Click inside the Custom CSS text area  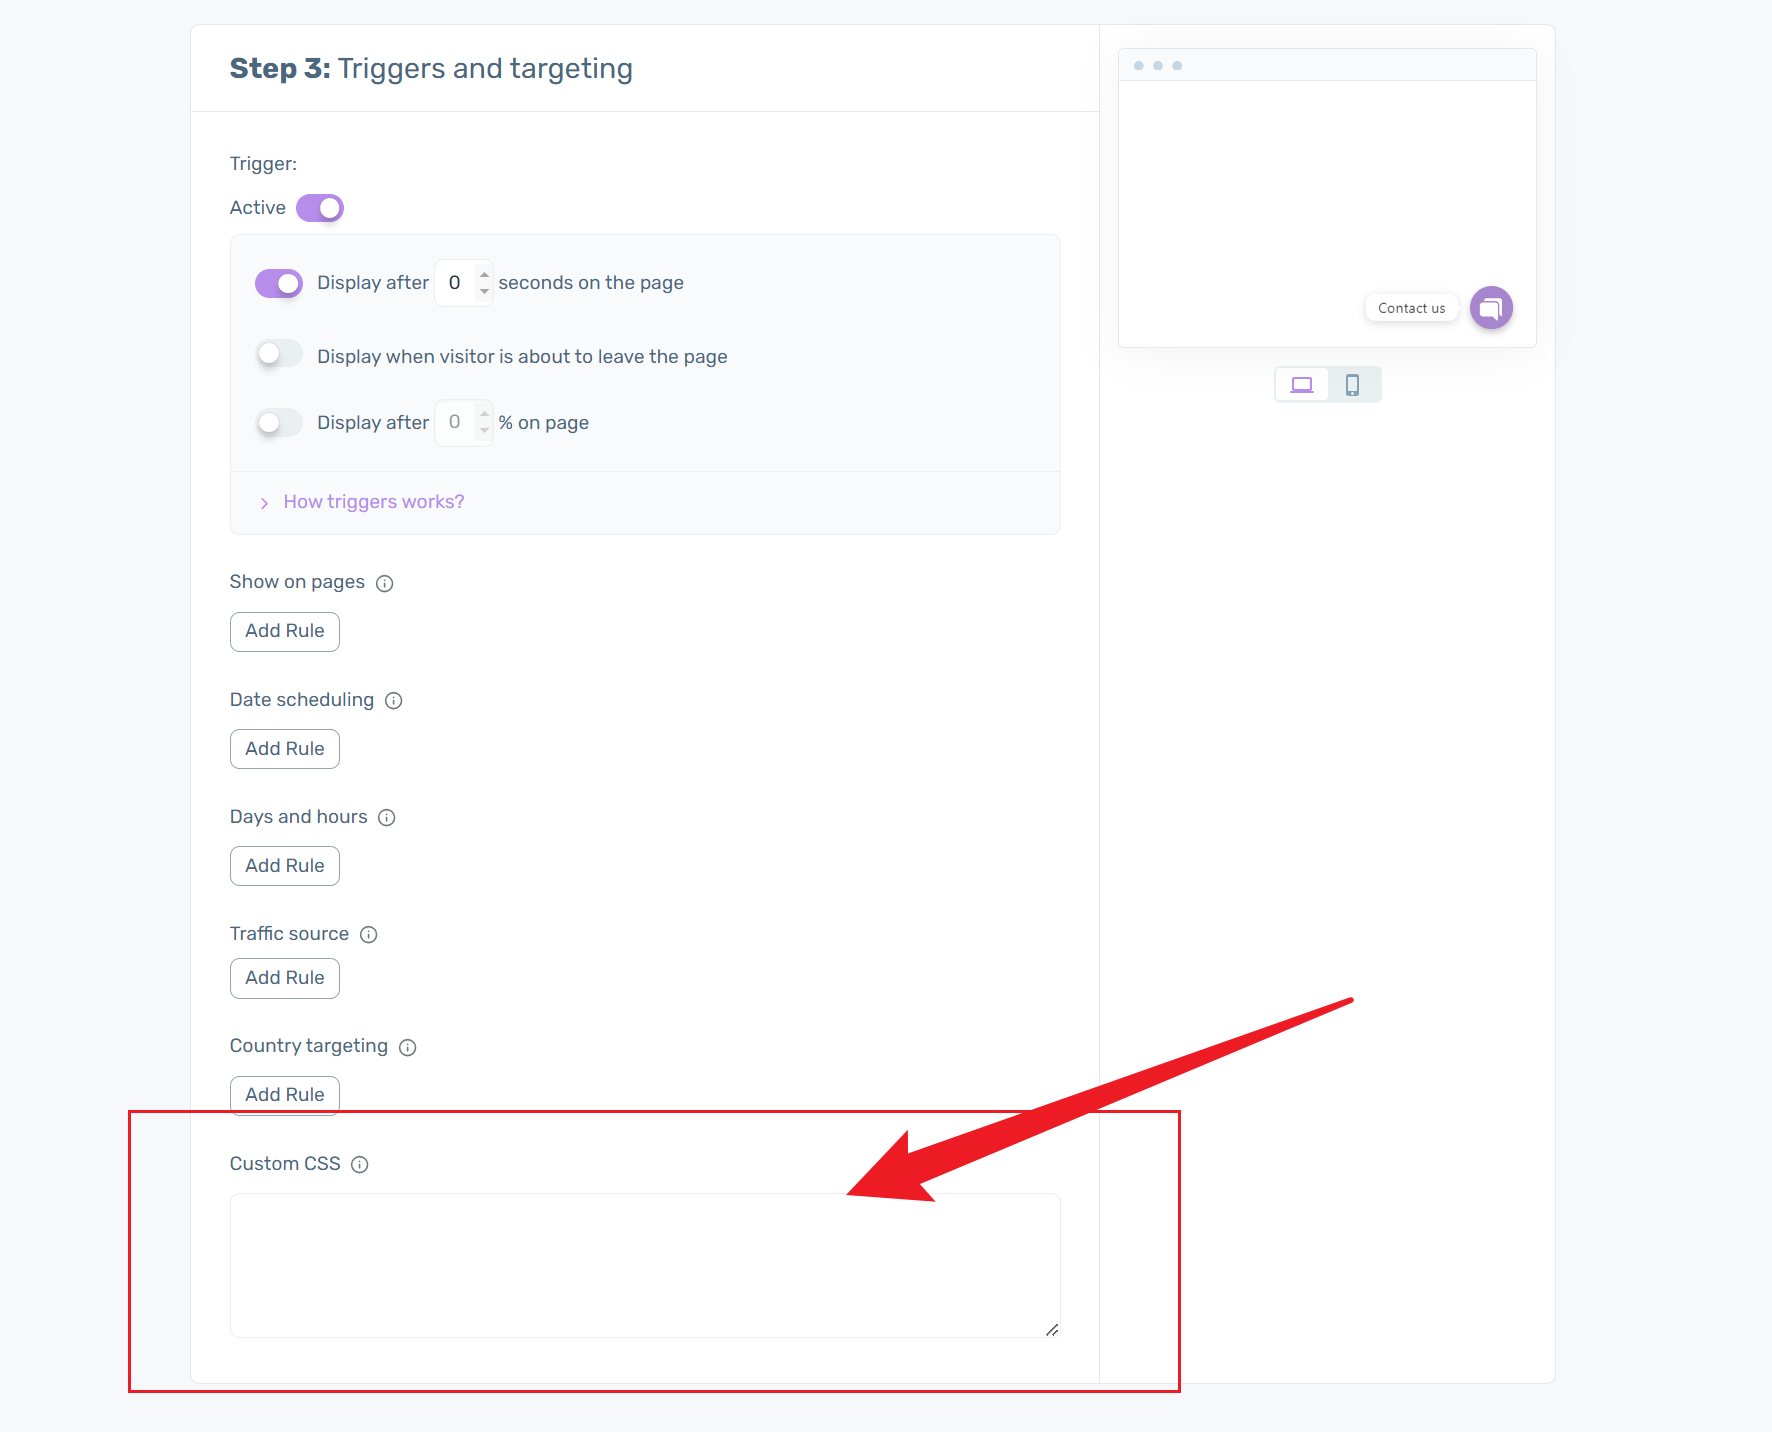(x=645, y=1265)
